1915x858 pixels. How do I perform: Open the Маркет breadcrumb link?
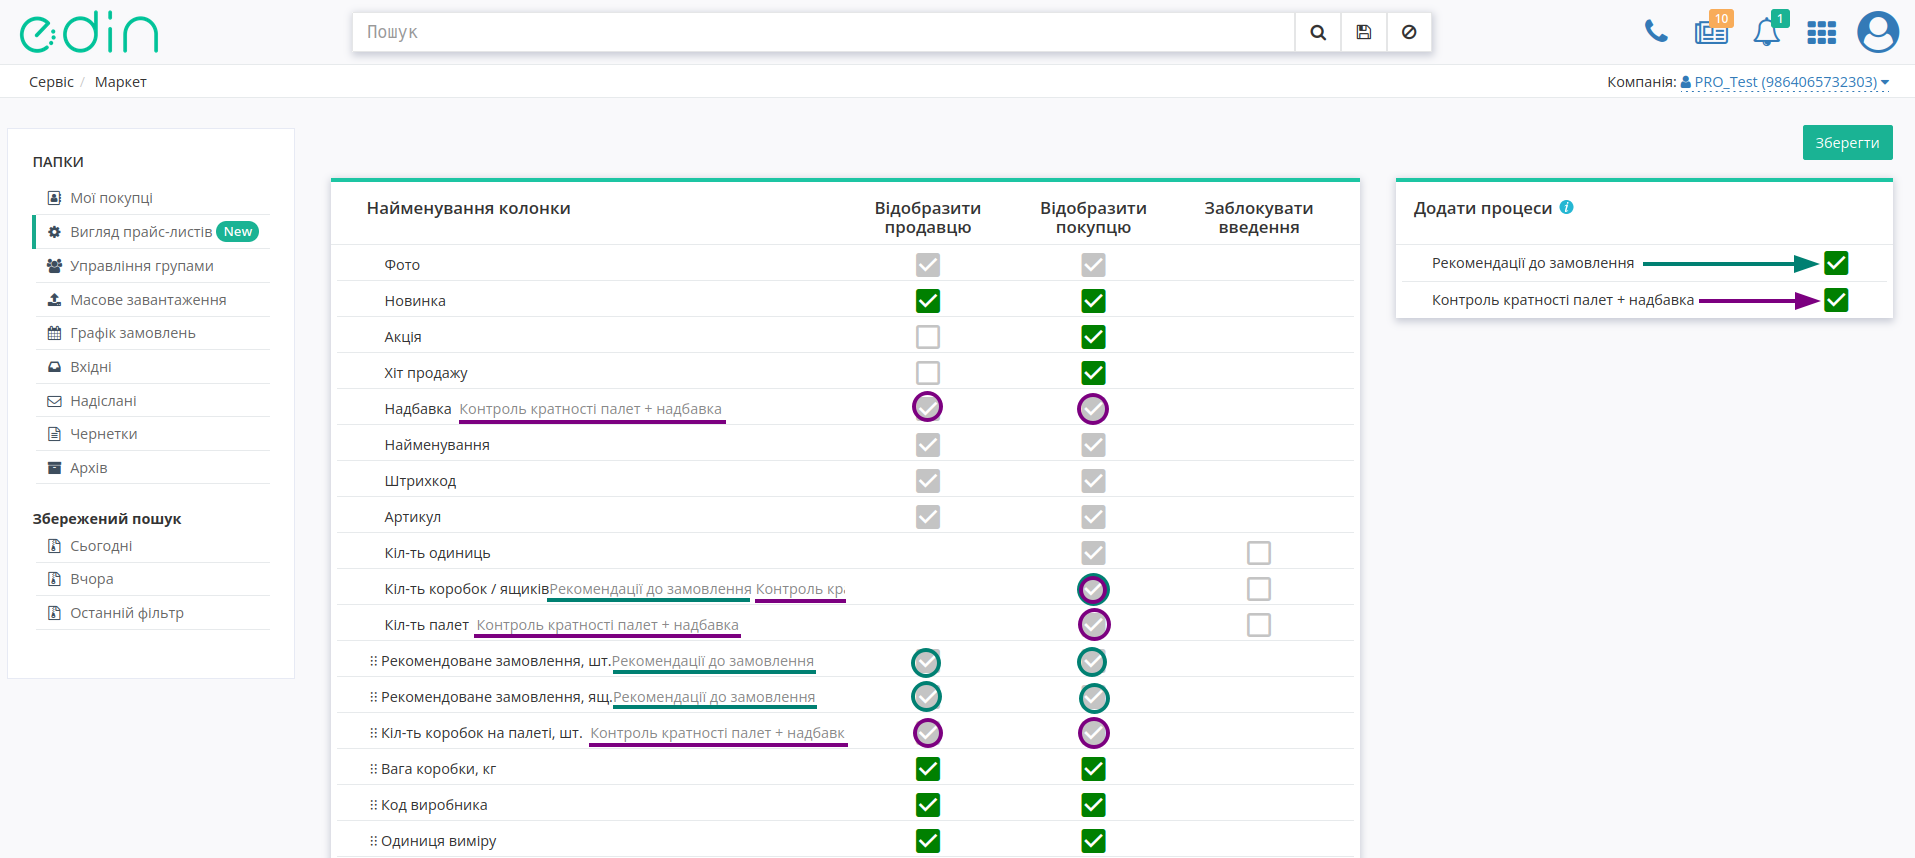121,82
